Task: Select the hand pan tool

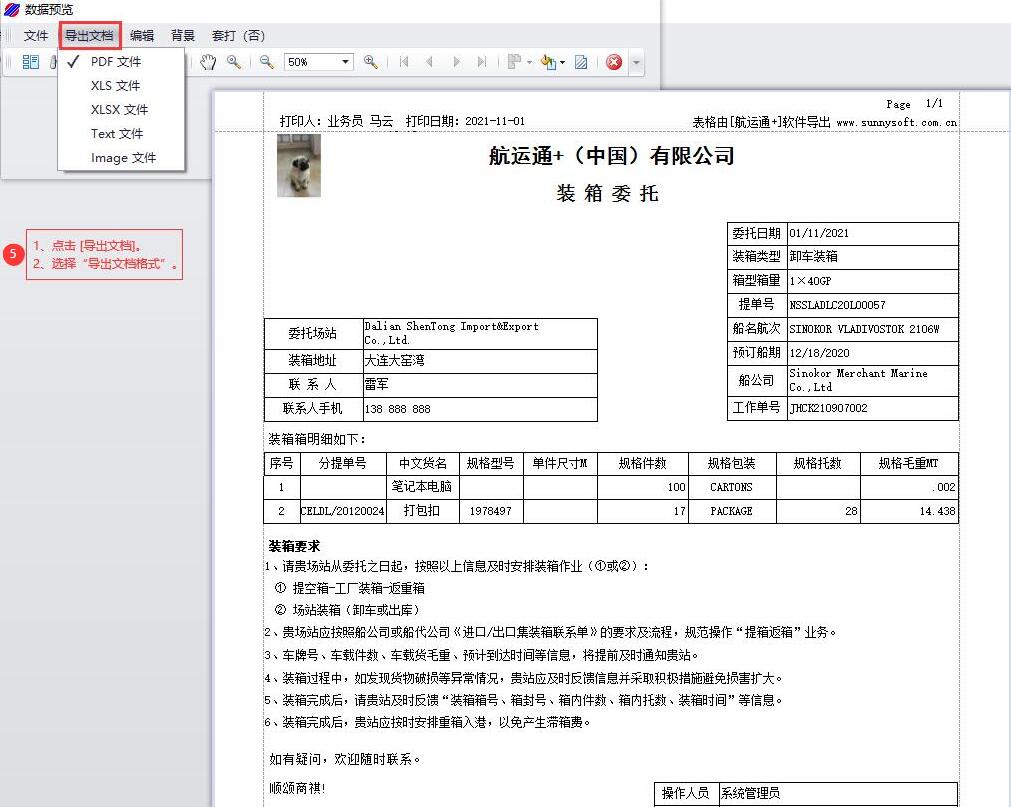Action: (x=208, y=62)
